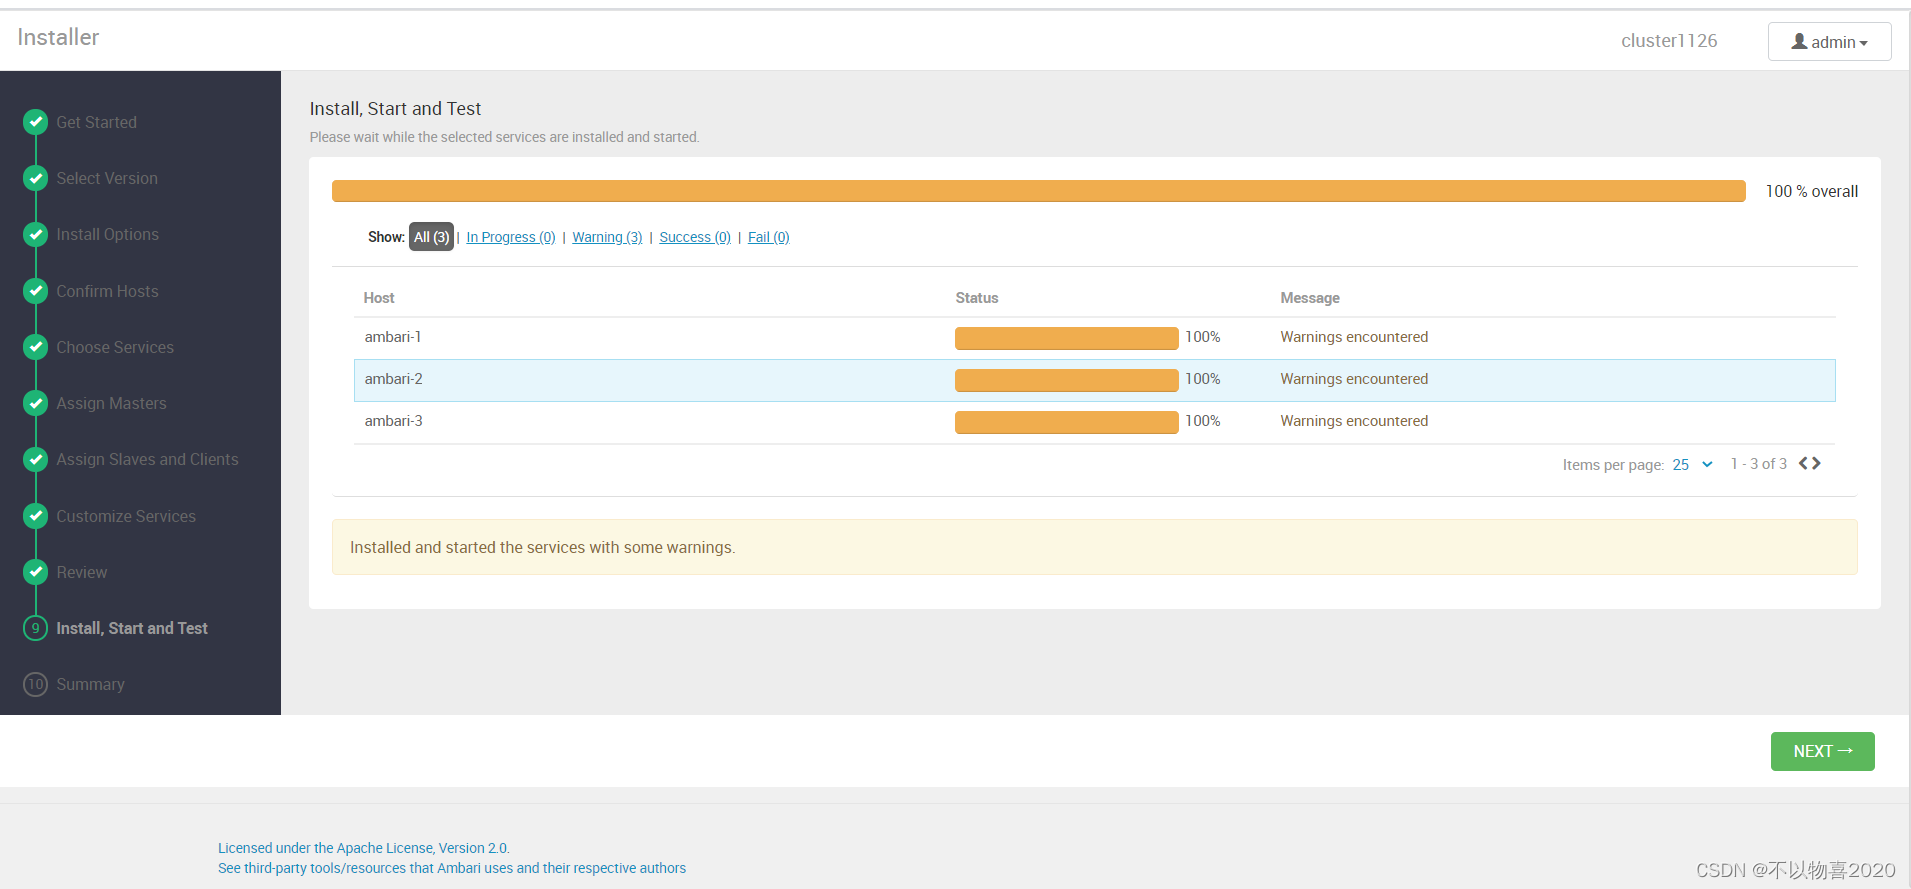Select Assign Slaves and Clients wizard step

click(147, 459)
